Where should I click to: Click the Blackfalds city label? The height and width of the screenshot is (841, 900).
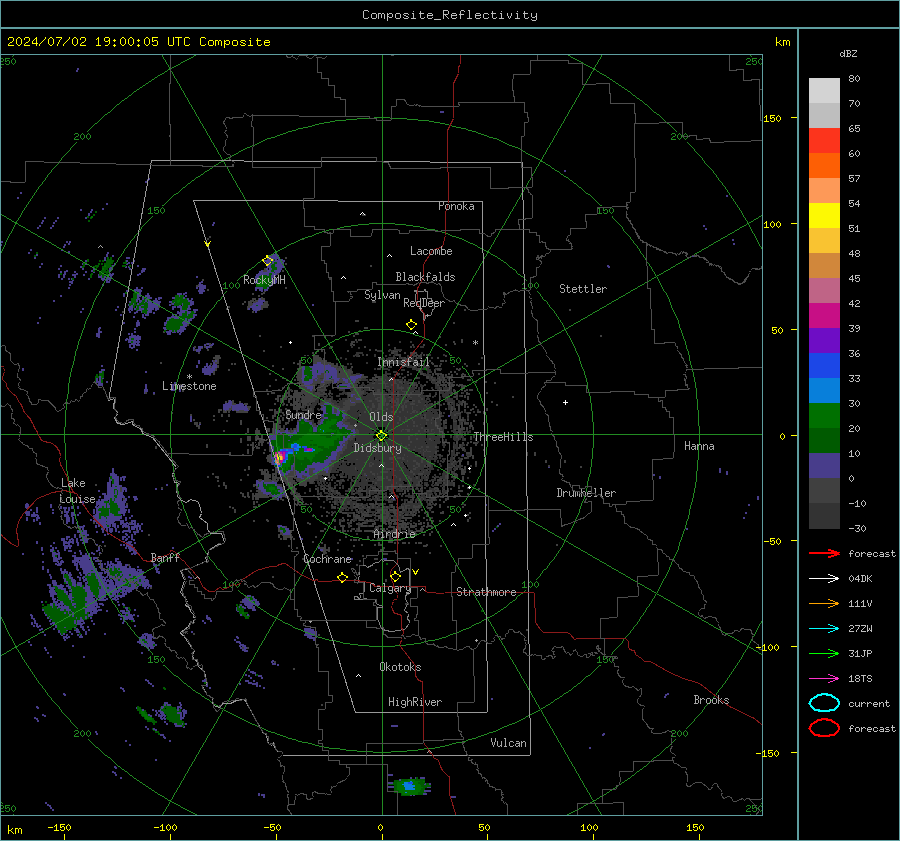coord(425,277)
